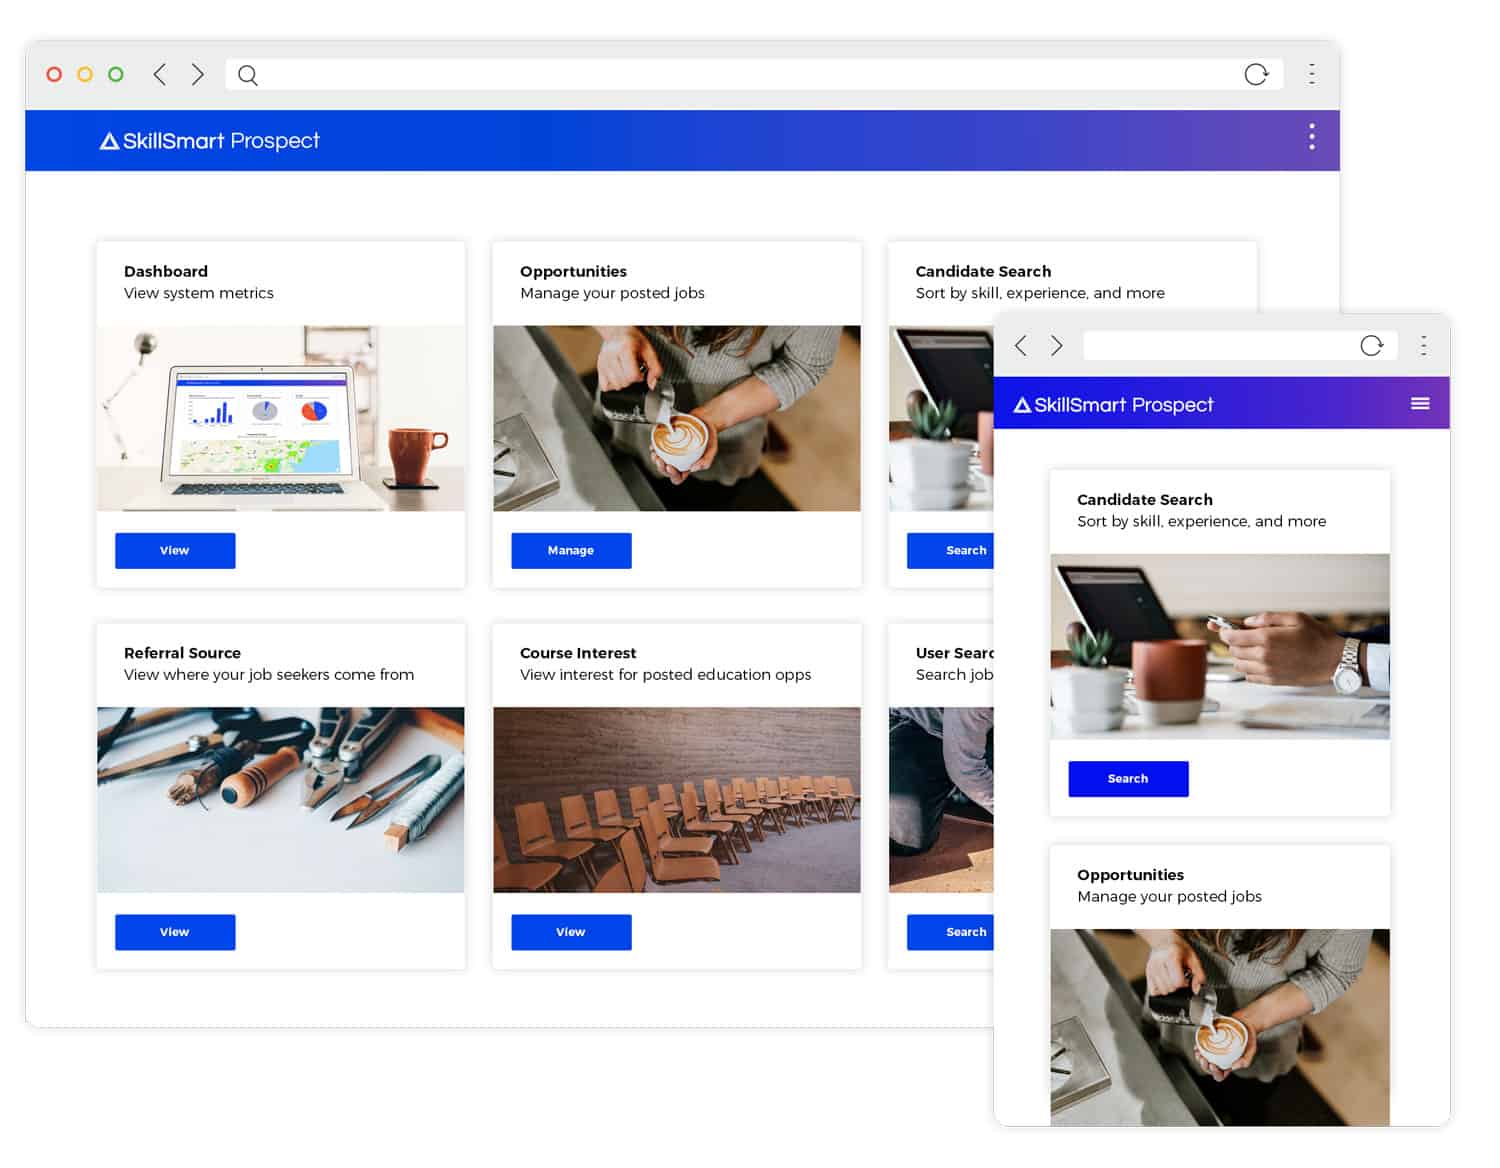Click the Search button on the User Search card
Screen dimensions: 1500x1168
(950, 932)
